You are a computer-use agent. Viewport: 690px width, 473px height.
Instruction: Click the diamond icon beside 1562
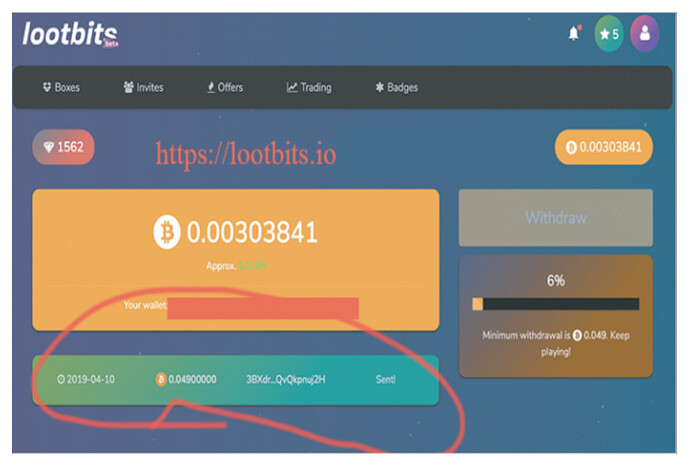point(49,147)
